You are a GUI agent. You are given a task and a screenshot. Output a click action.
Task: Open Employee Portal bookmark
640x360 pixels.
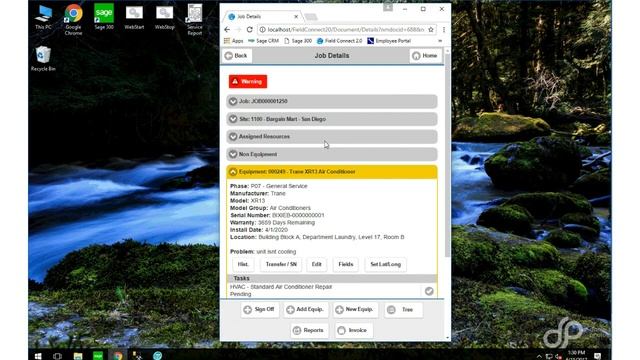(389, 41)
